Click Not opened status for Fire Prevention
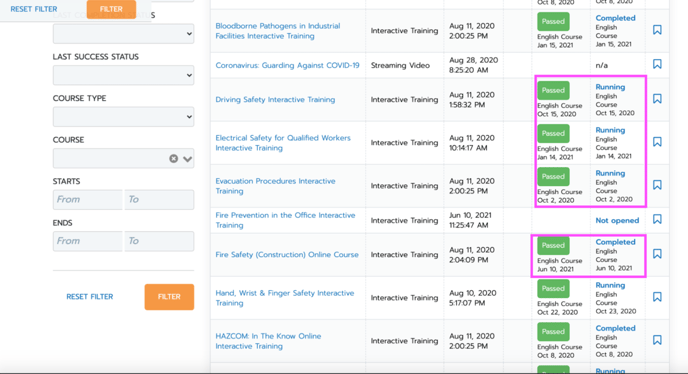 (x=617, y=220)
